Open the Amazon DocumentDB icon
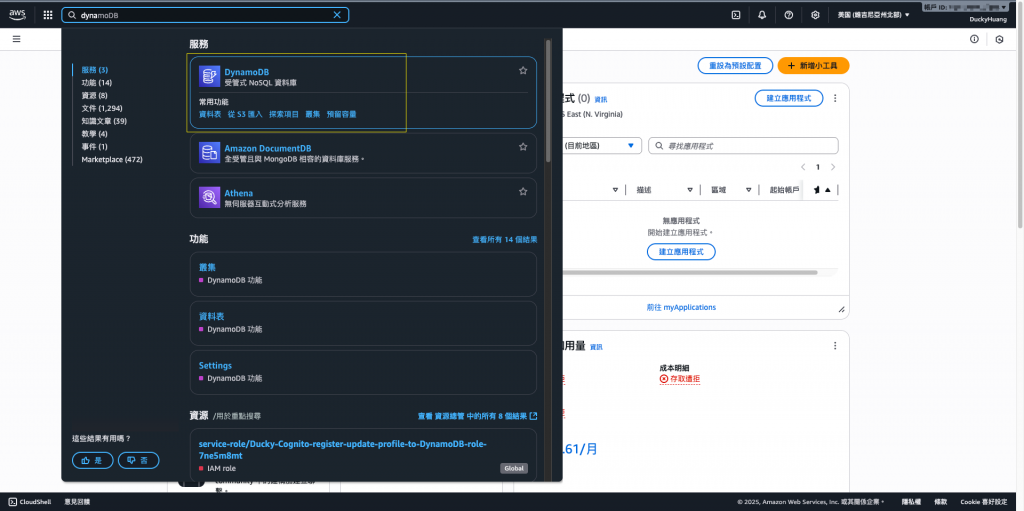The width and height of the screenshot is (1024, 511). [209, 153]
